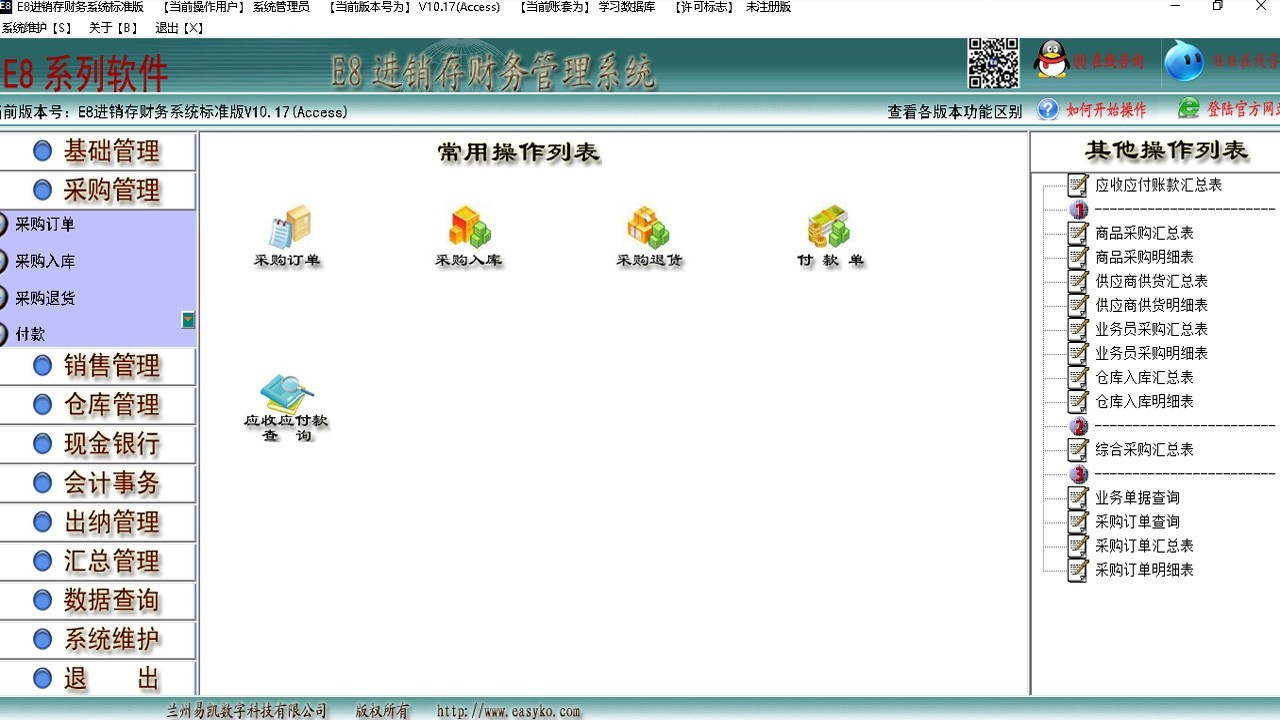Open the 关于 menu in menu bar

click(112, 28)
